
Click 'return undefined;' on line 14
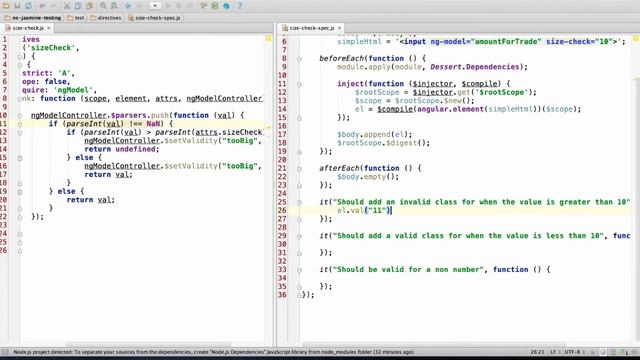122,149
